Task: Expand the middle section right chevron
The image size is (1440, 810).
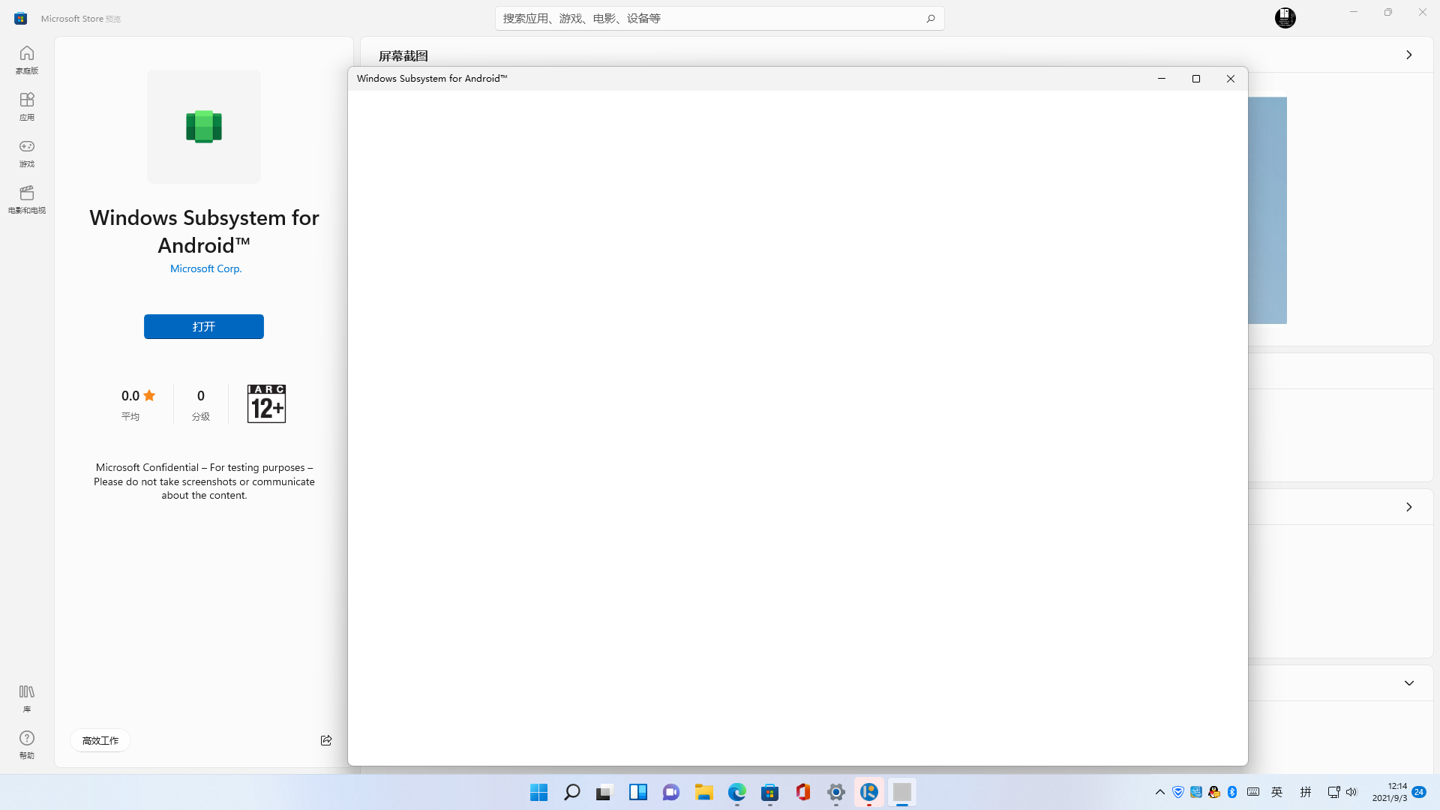Action: pyautogui.click(x=1409, y=507)
